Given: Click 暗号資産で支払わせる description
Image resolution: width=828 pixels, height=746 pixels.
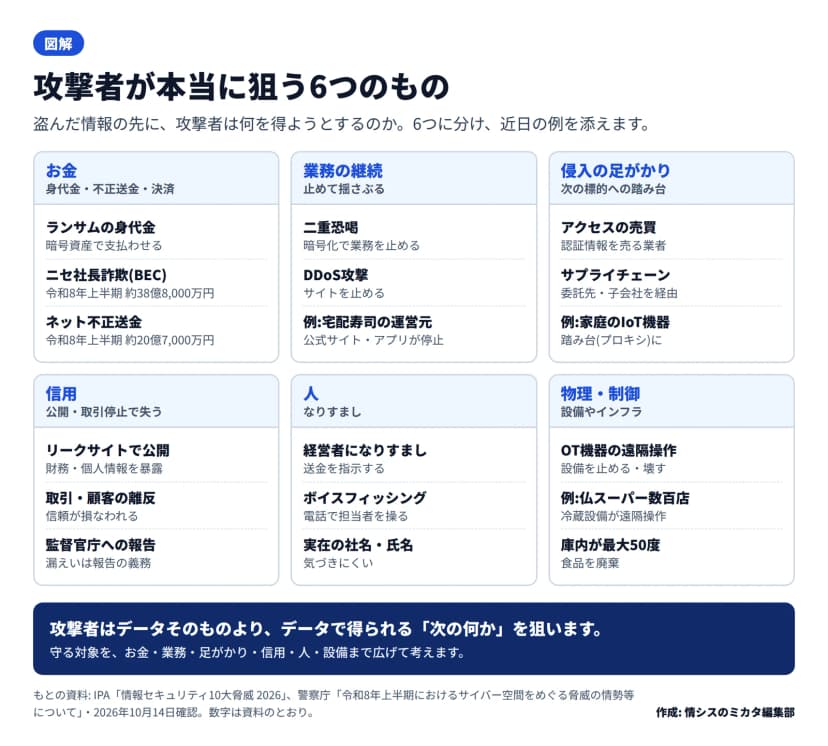Looking at the screenshot, I should 104,245.
